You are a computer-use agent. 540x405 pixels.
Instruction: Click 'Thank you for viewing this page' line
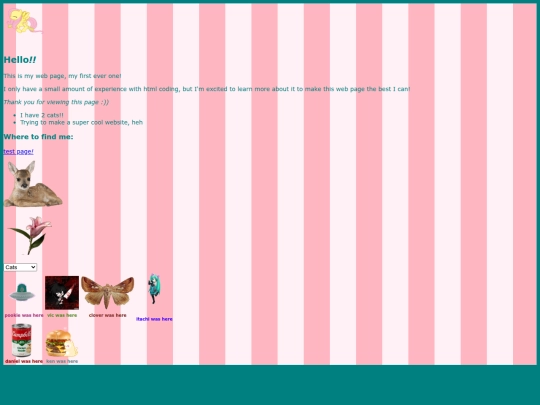(56, 102)
